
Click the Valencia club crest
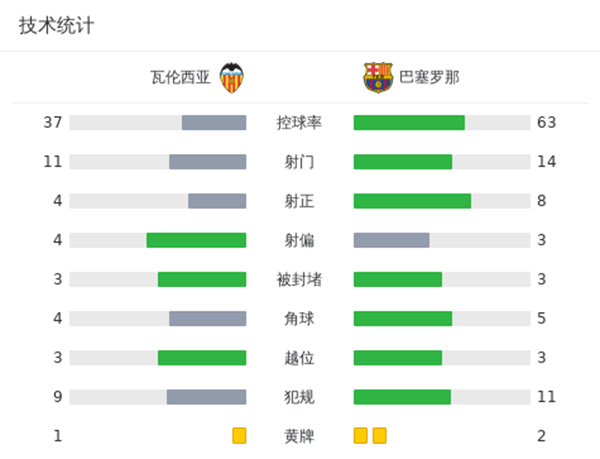click(232, 77)
